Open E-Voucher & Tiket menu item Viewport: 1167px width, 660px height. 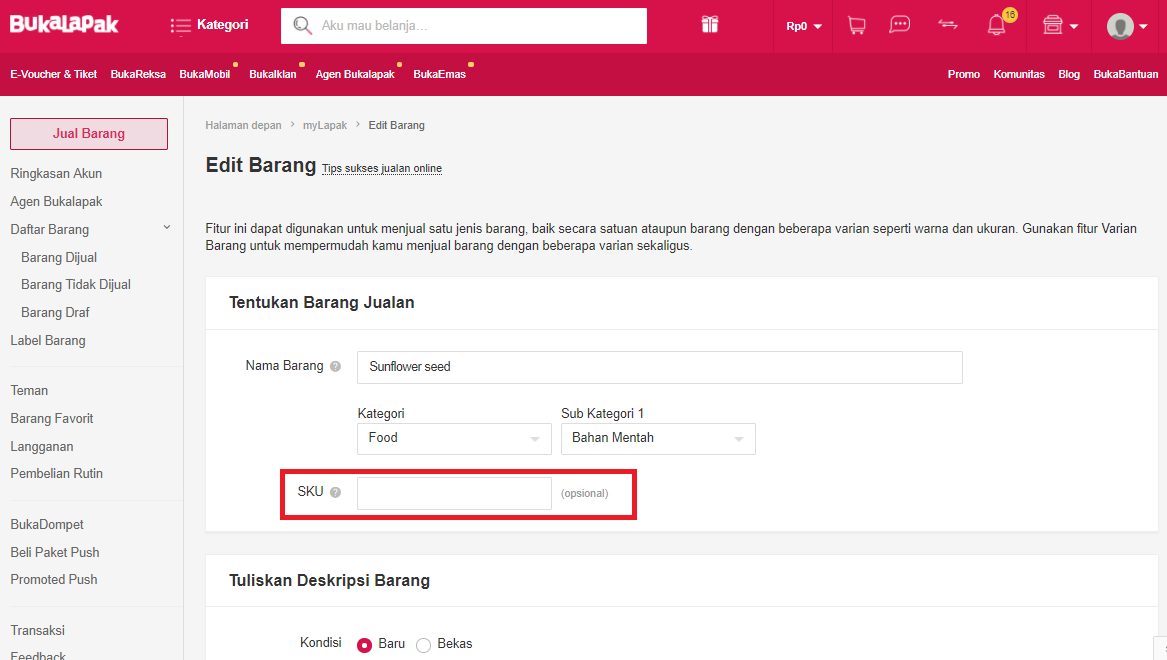point(54,74)
